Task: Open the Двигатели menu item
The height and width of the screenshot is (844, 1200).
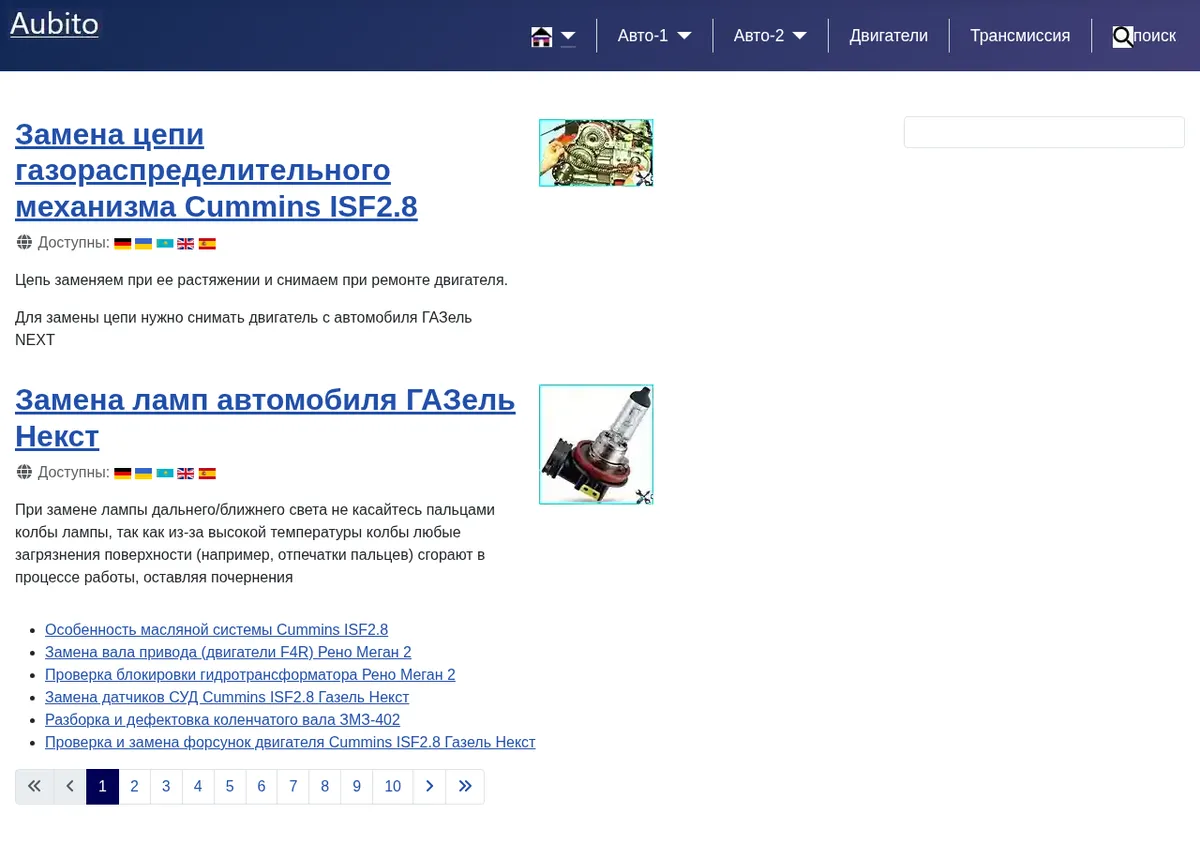Action: pyautogui.click(x=889, y=36)
